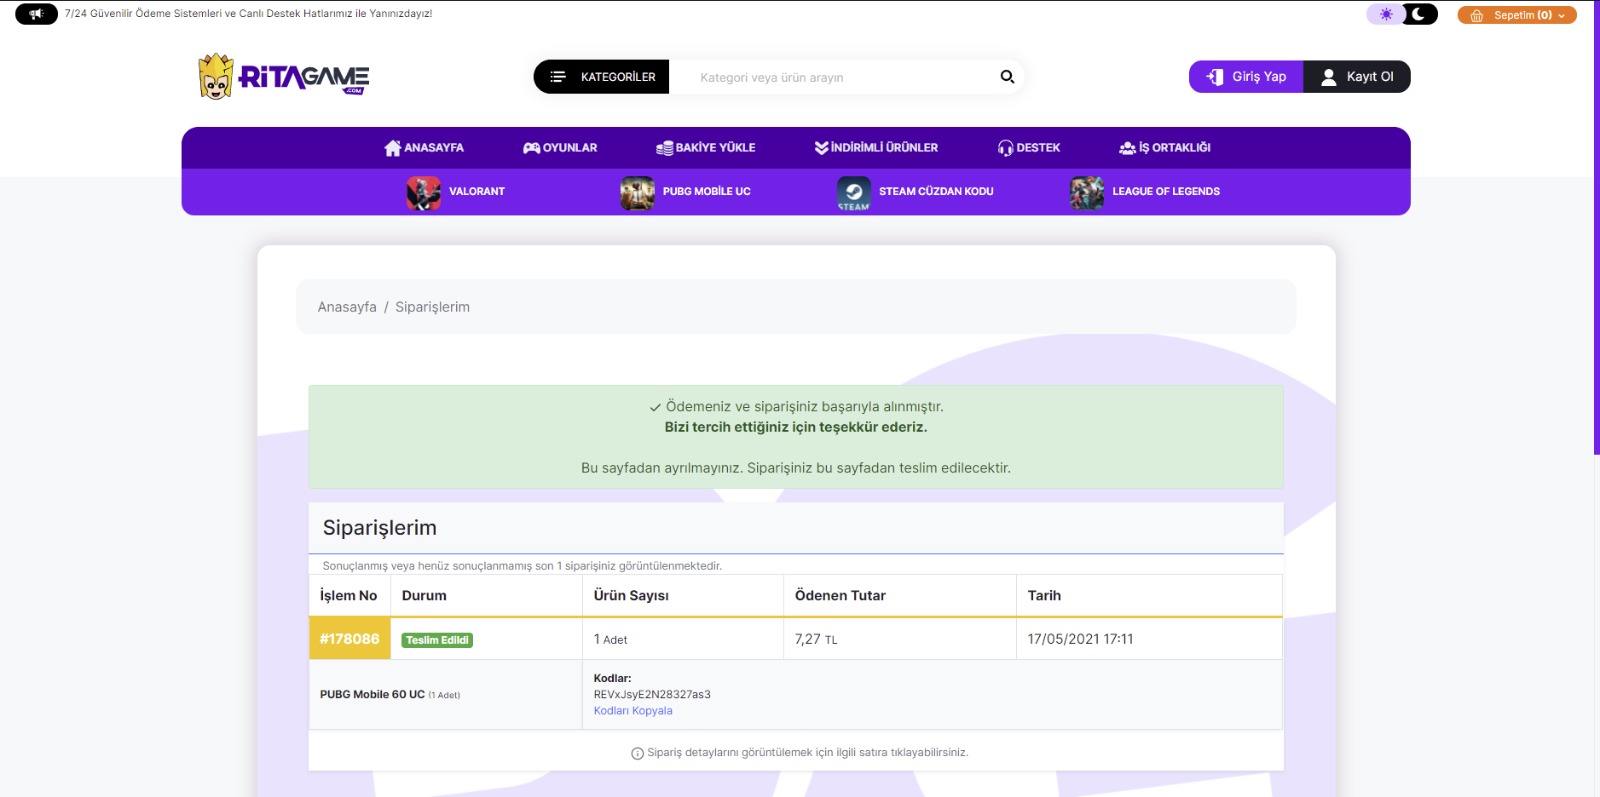Screen dimensions: 1600x797
Task: Open the Kategoriler menu
Action: point(601,77)
